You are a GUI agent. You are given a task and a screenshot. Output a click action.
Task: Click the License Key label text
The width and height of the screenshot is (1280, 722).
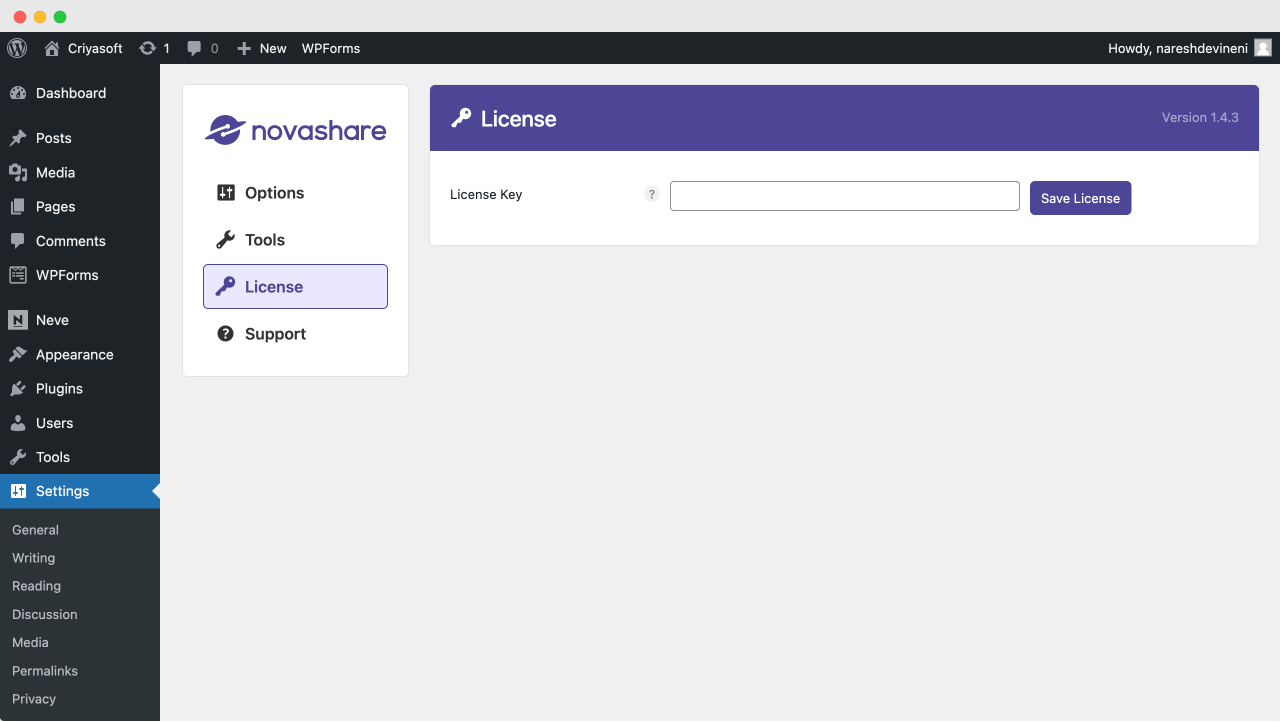click(486, 195)
